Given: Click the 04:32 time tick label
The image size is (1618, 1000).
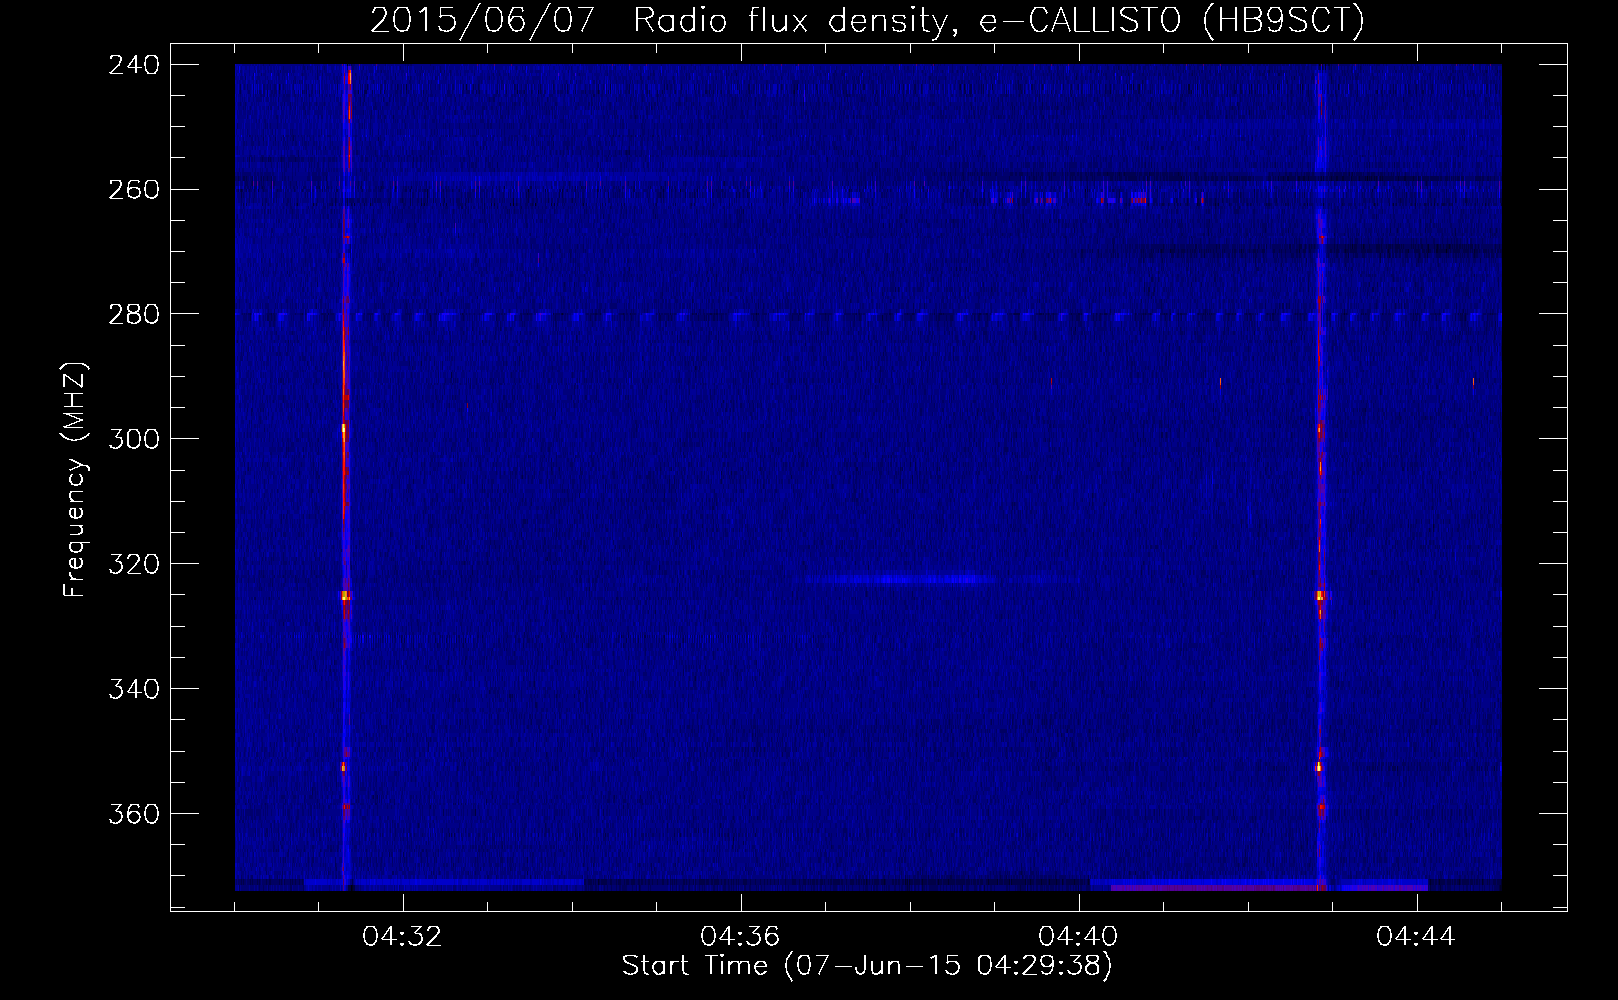Looking at the screenshot, I should [402, 936].
